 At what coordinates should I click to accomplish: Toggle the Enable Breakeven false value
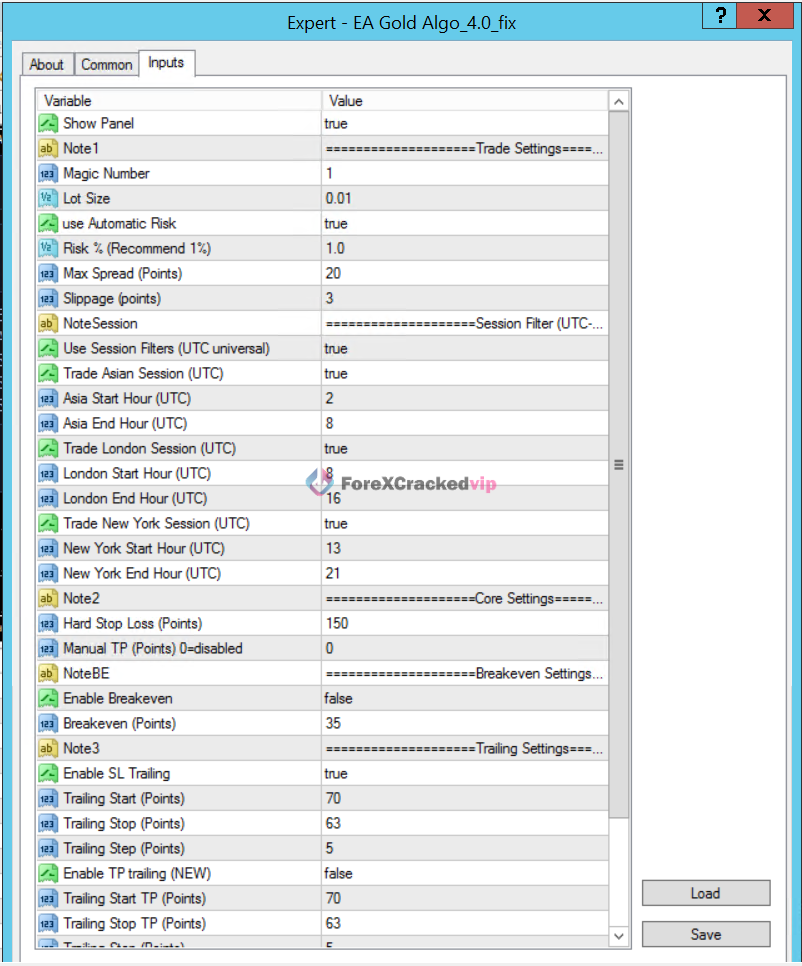pyautogui.click(x=464, y=698)
